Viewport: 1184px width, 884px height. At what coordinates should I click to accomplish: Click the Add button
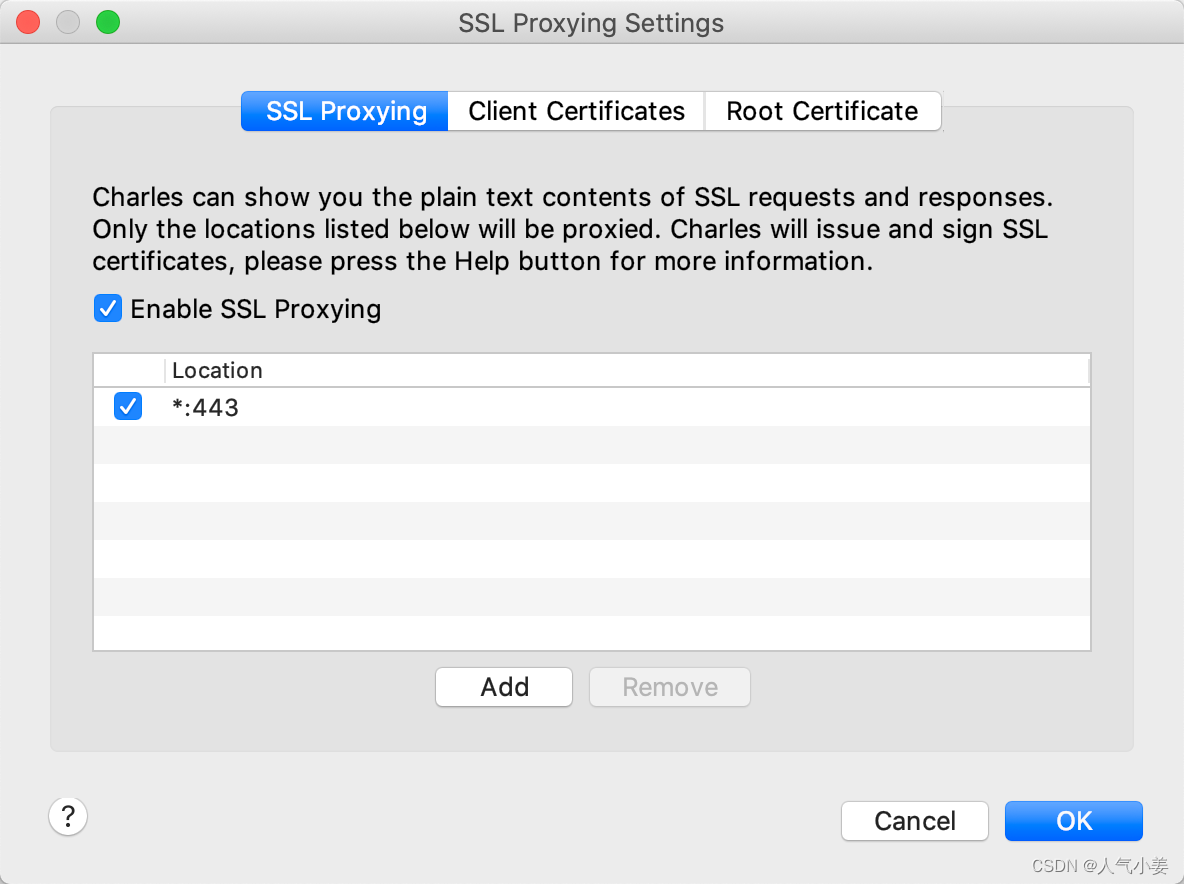coord(504,687)
